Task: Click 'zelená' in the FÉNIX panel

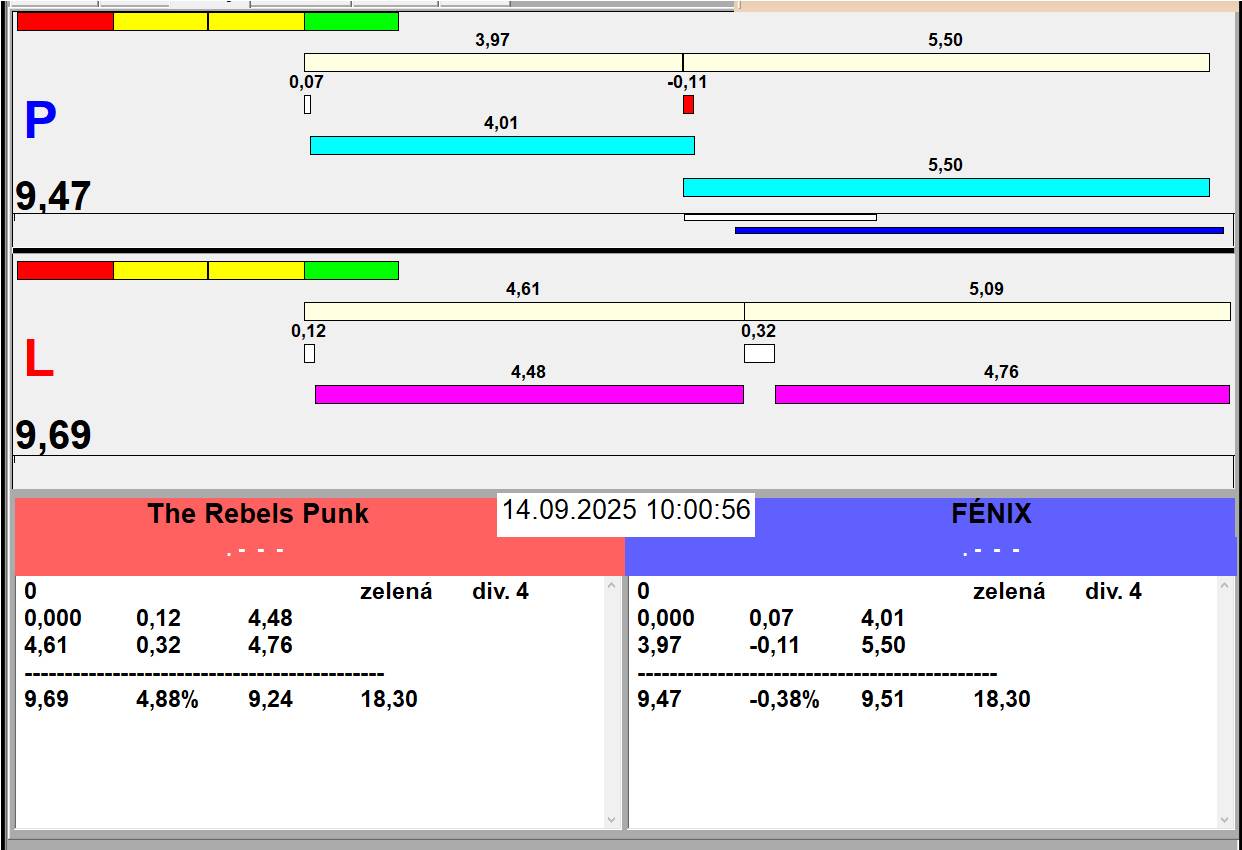Action: pos(1009,592)
